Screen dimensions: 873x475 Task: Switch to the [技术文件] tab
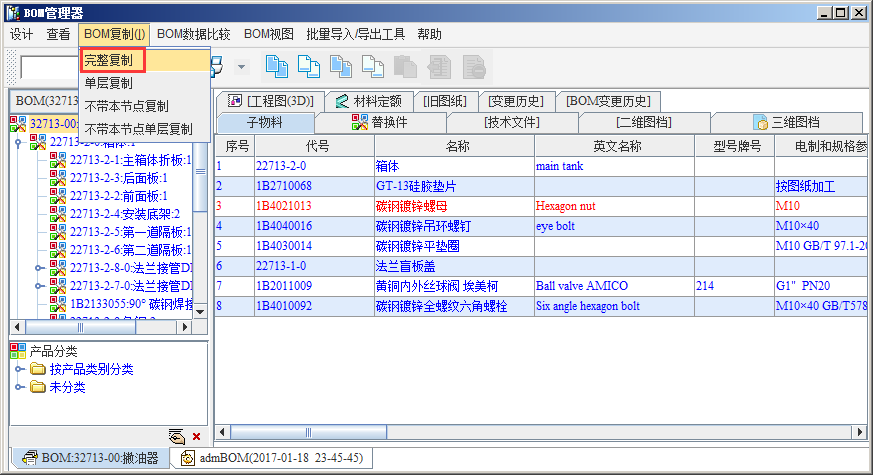pos(511,123)
